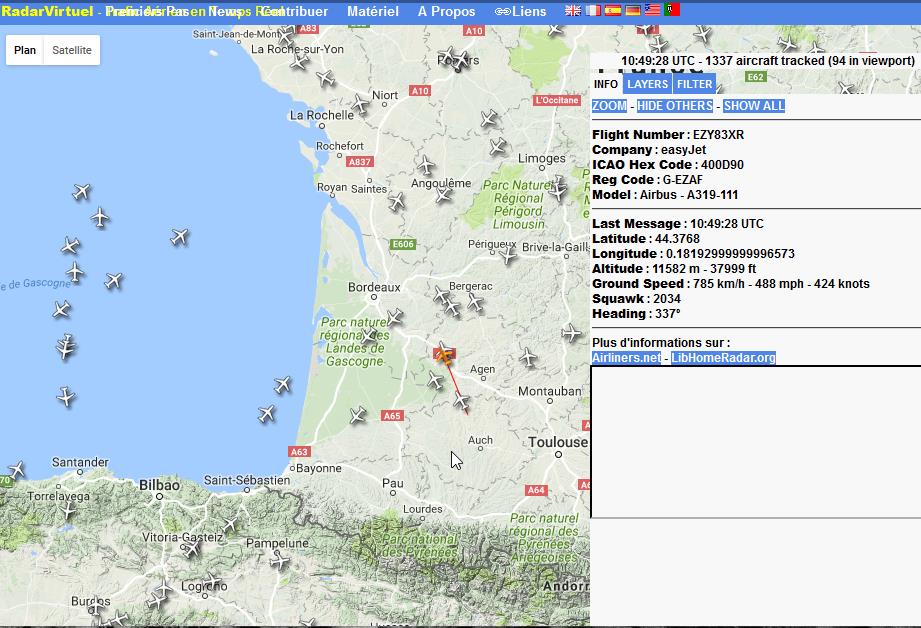Click the squawk value 2034
921x628 pixels.
(667, 298)
